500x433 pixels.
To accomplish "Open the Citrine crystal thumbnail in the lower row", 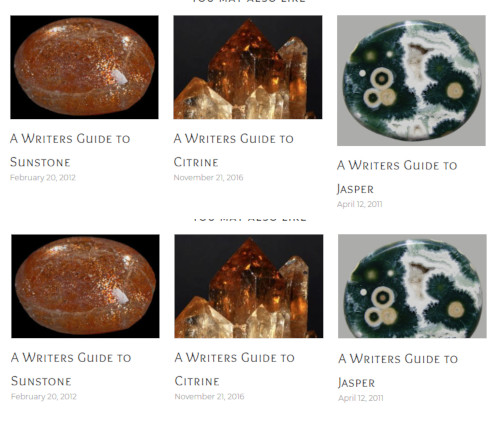I will coord(249,286).
